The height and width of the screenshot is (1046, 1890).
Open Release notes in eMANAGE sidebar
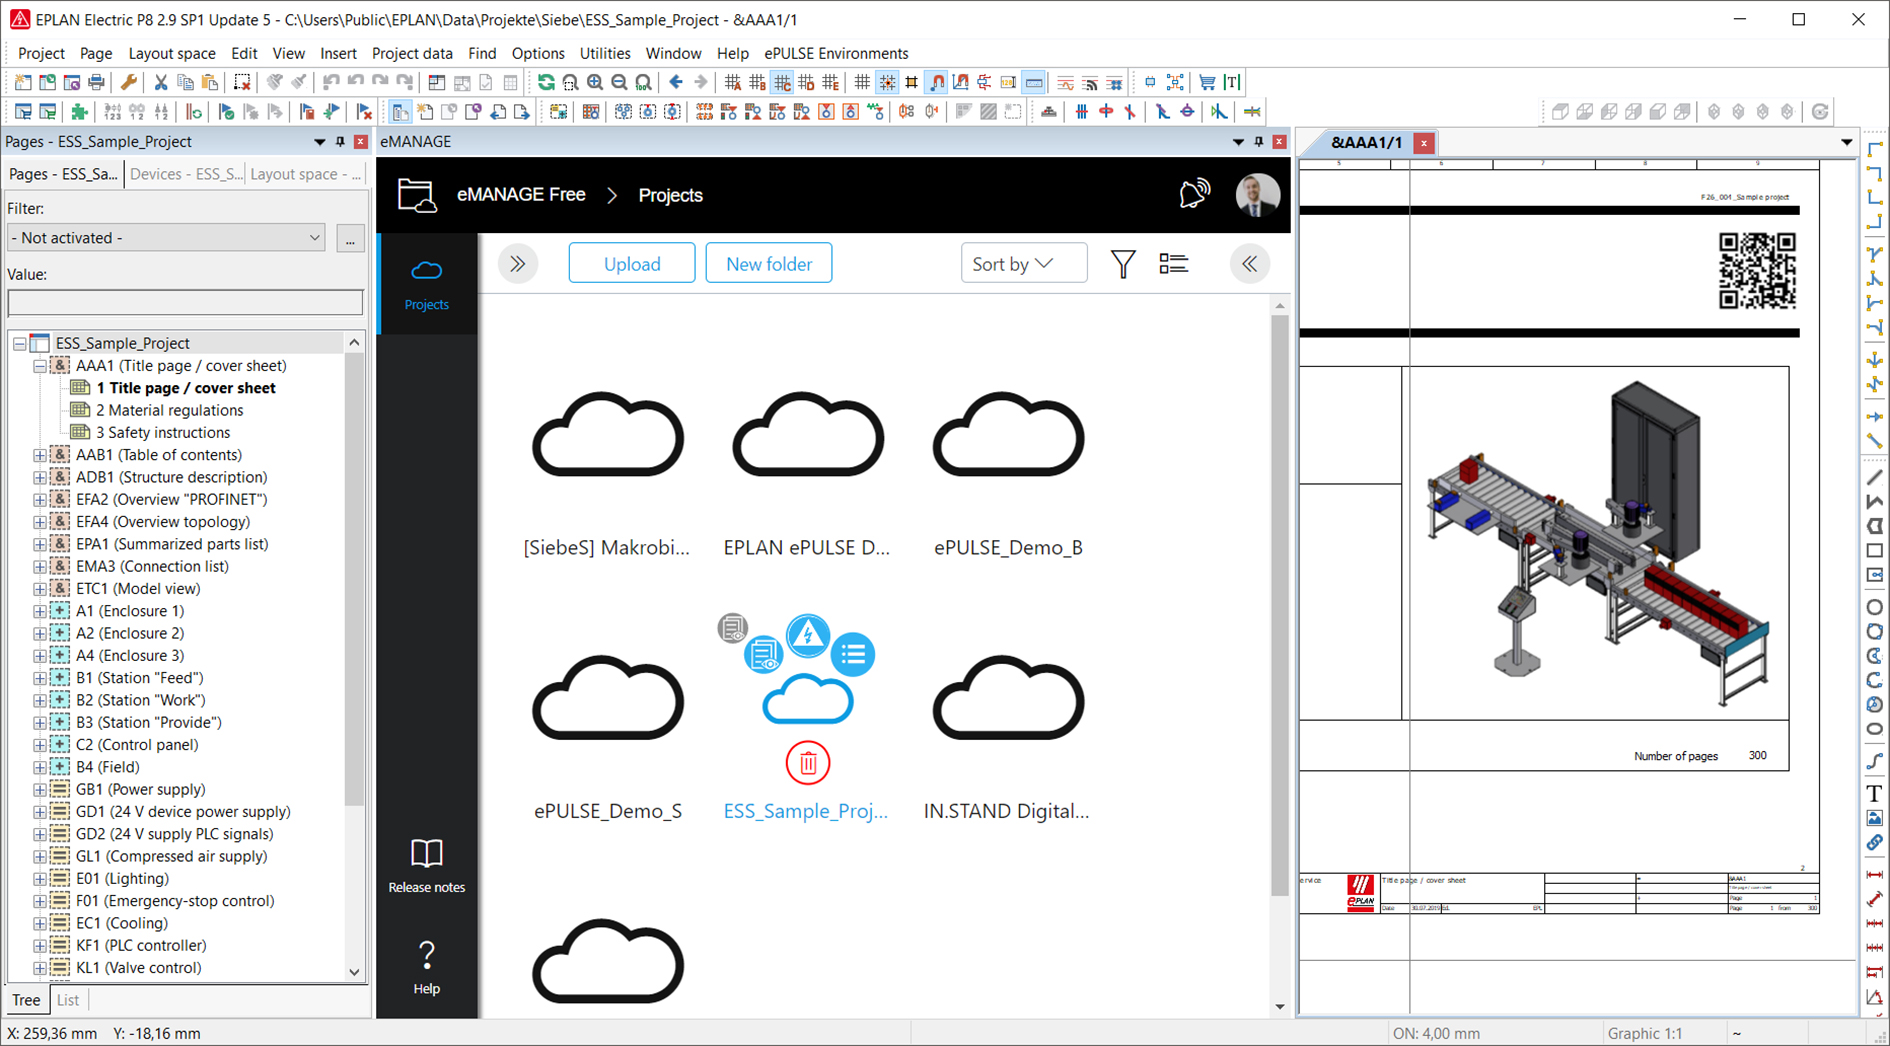click(x=426, y=865)
